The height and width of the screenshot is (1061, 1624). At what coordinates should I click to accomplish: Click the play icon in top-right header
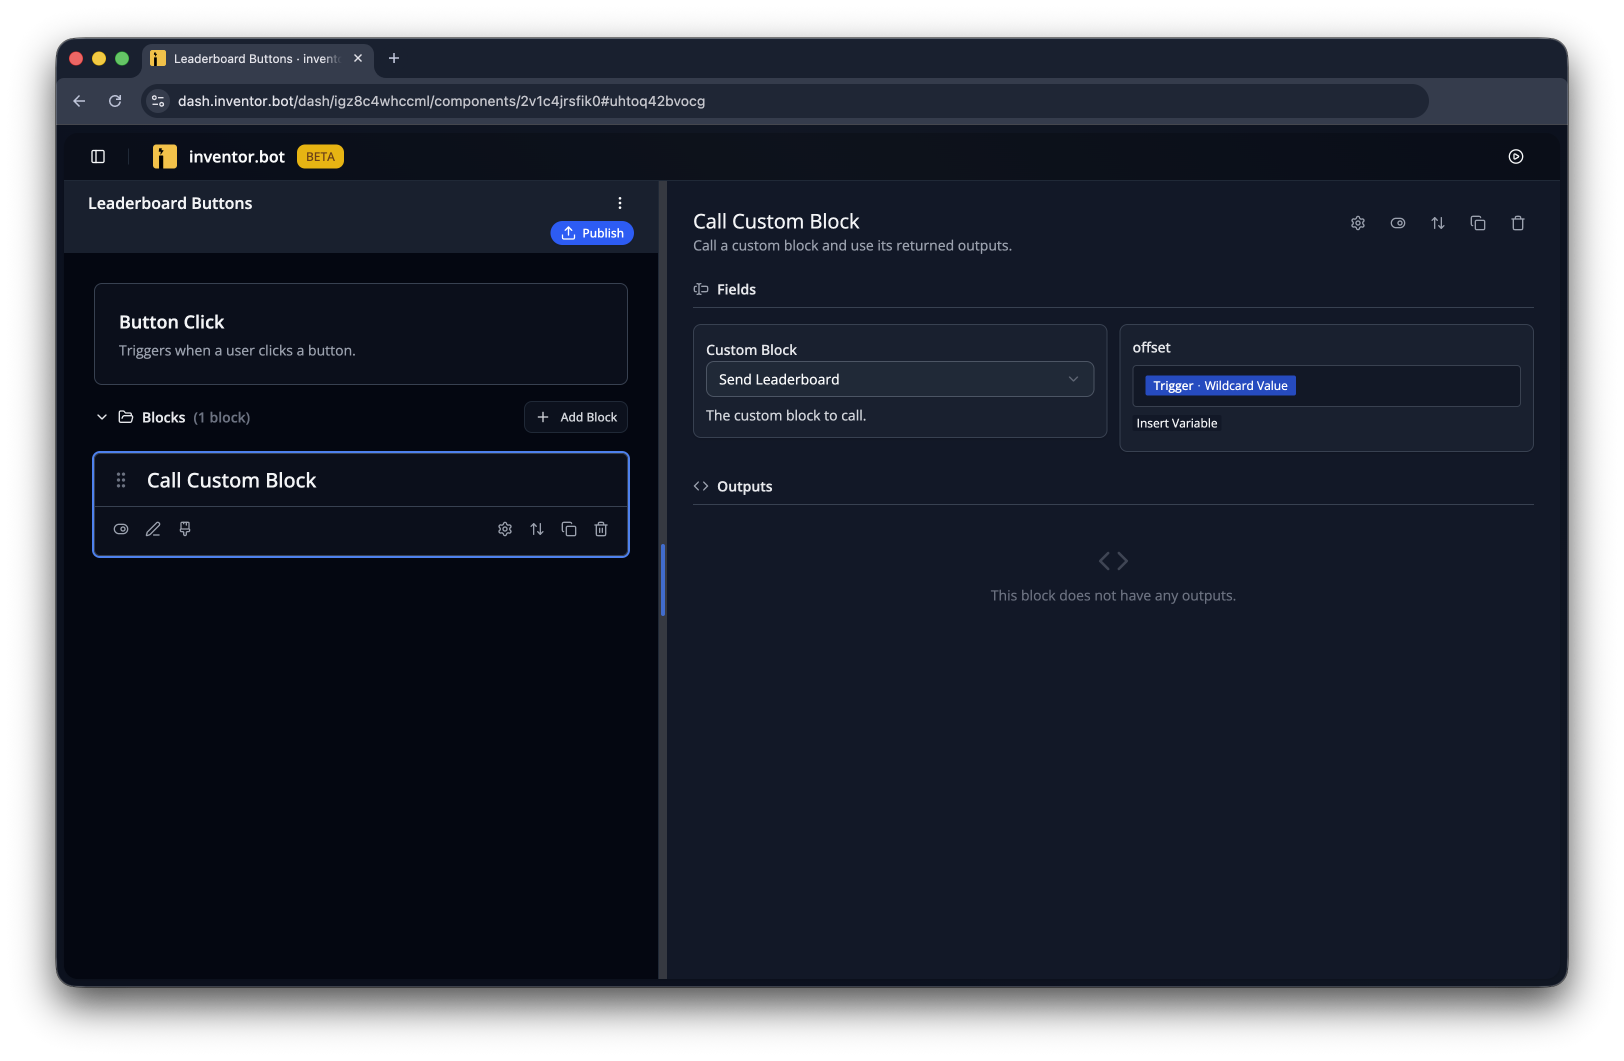coord(1516,156)
